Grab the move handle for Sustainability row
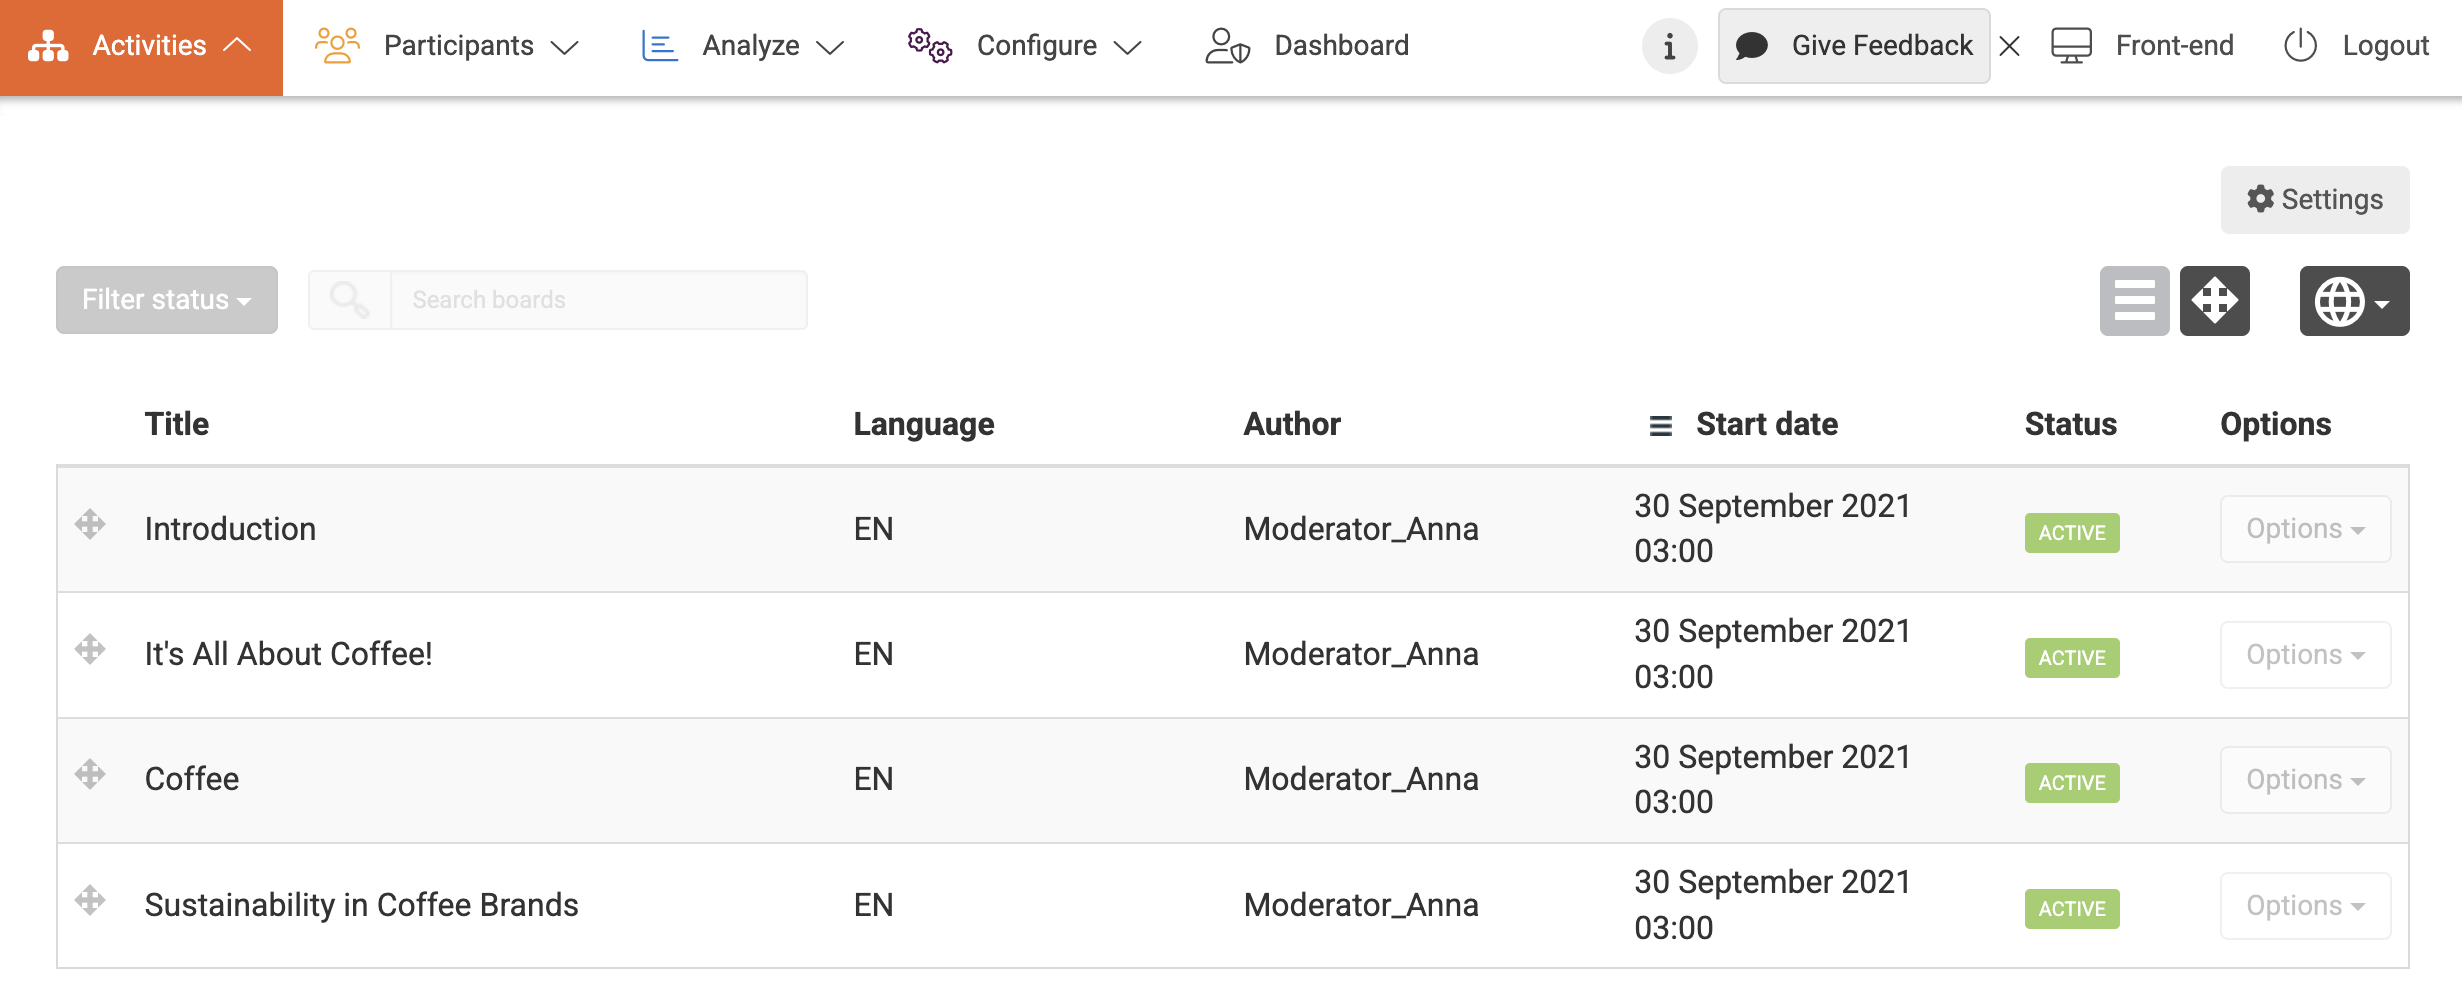 coord(90,900)
